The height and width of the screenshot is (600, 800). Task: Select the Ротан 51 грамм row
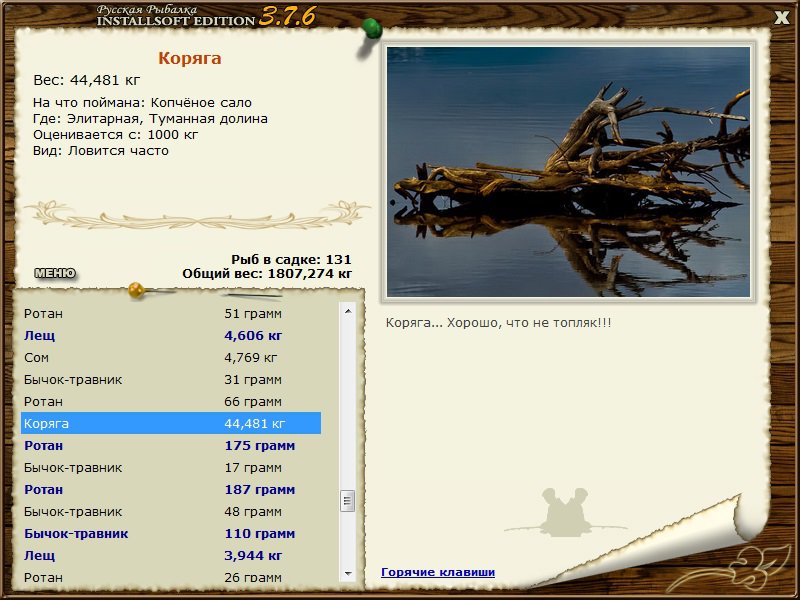coord(171,313)
